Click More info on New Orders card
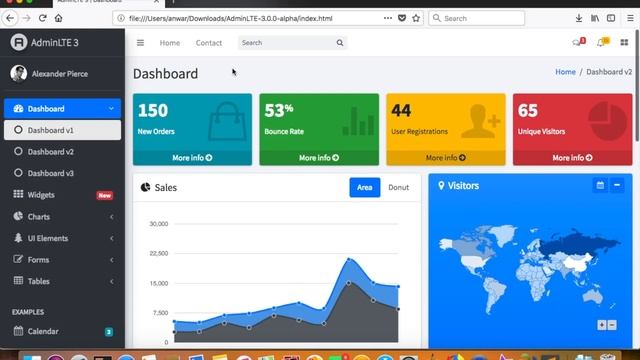The height and width of the screenshot is (360, 640). coord(192,158)
